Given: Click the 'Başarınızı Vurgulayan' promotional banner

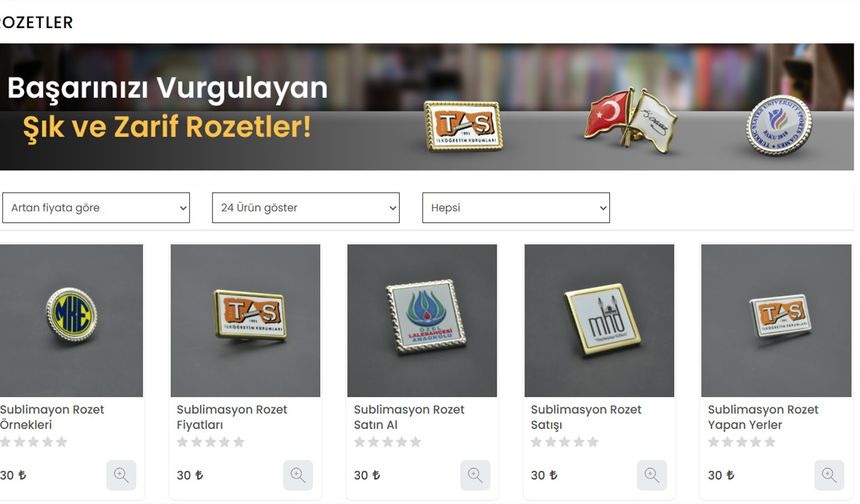Looking at the screenshot, I should click(427, 107).
